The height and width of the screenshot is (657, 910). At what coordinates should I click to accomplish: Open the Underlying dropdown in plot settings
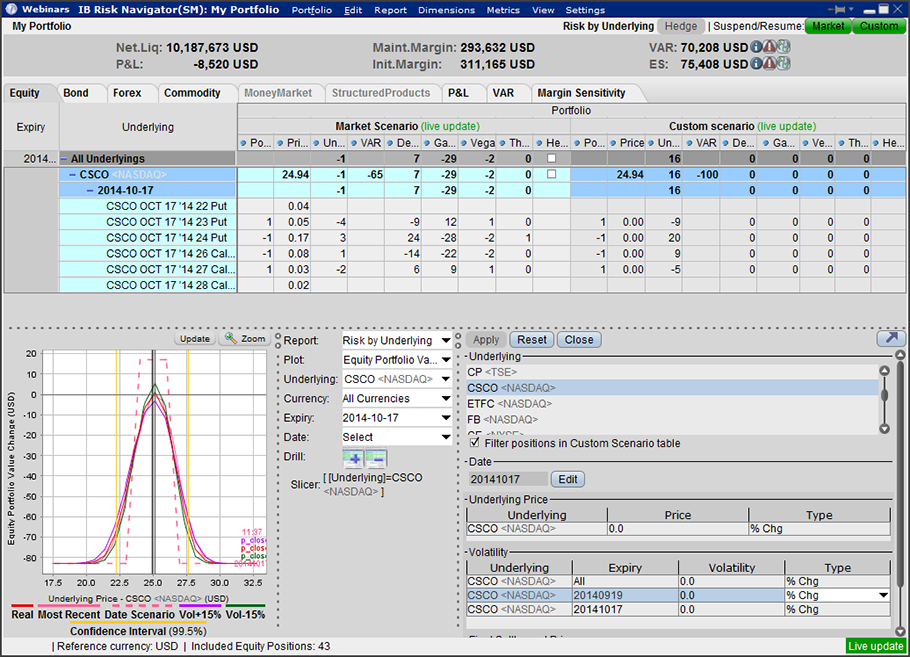coord(446,379)
